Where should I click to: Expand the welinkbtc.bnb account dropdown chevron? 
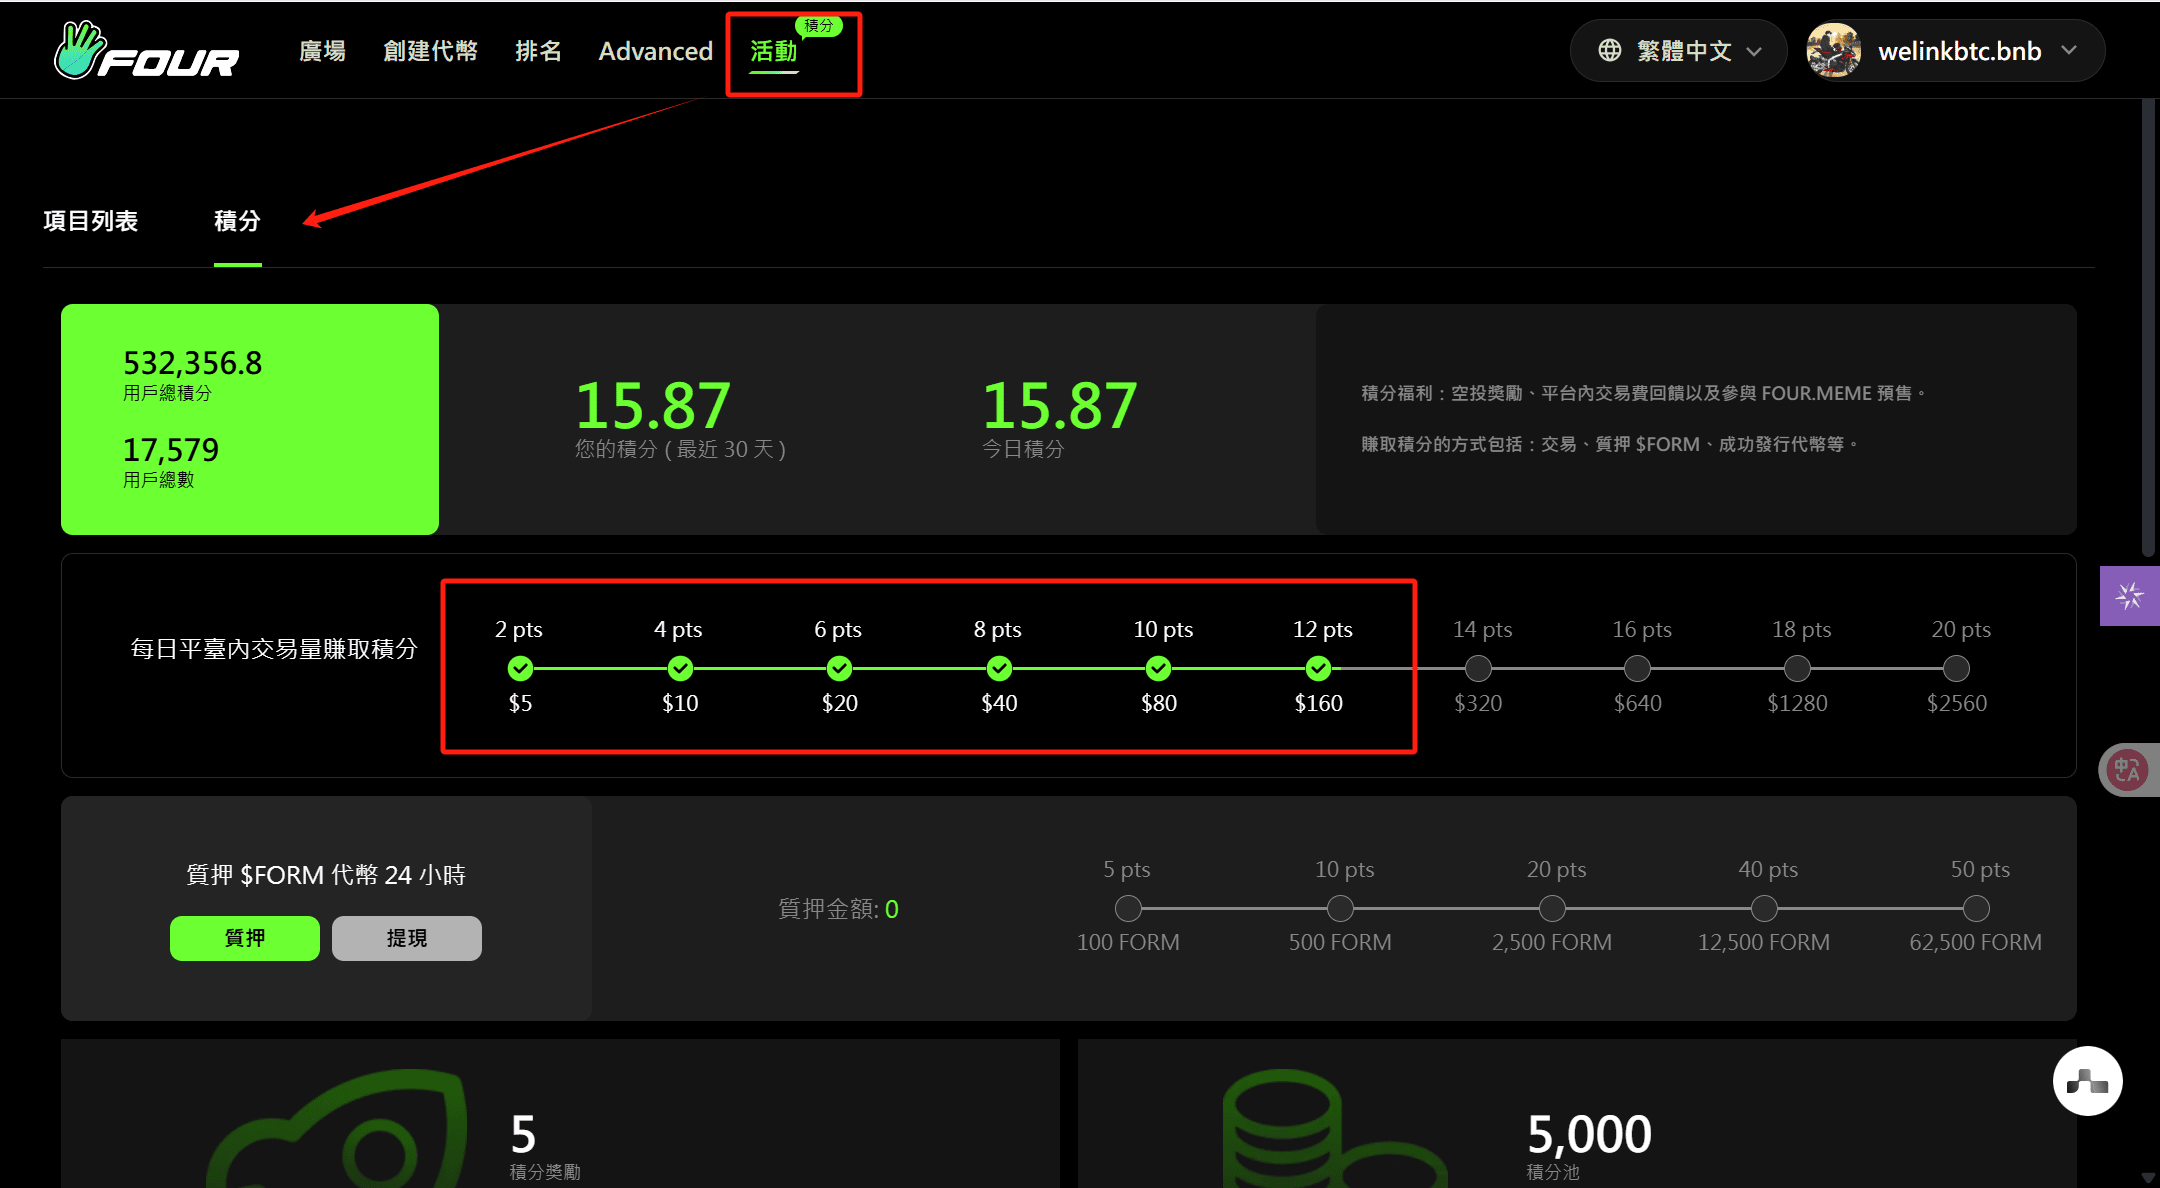click(2069, 51)
